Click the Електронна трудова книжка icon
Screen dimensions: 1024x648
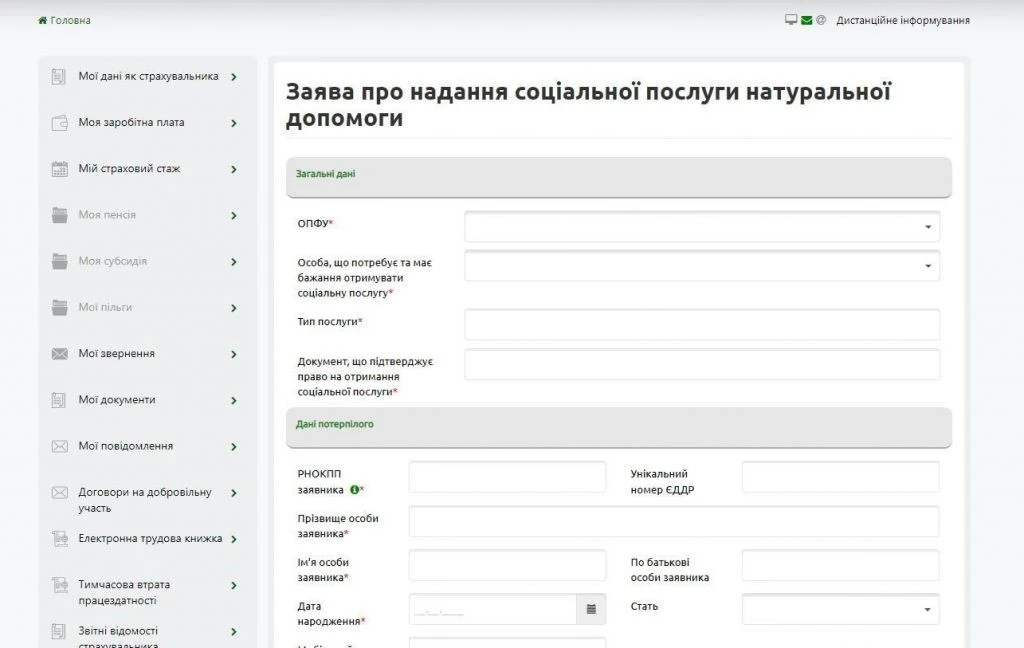tap(59, 539)
